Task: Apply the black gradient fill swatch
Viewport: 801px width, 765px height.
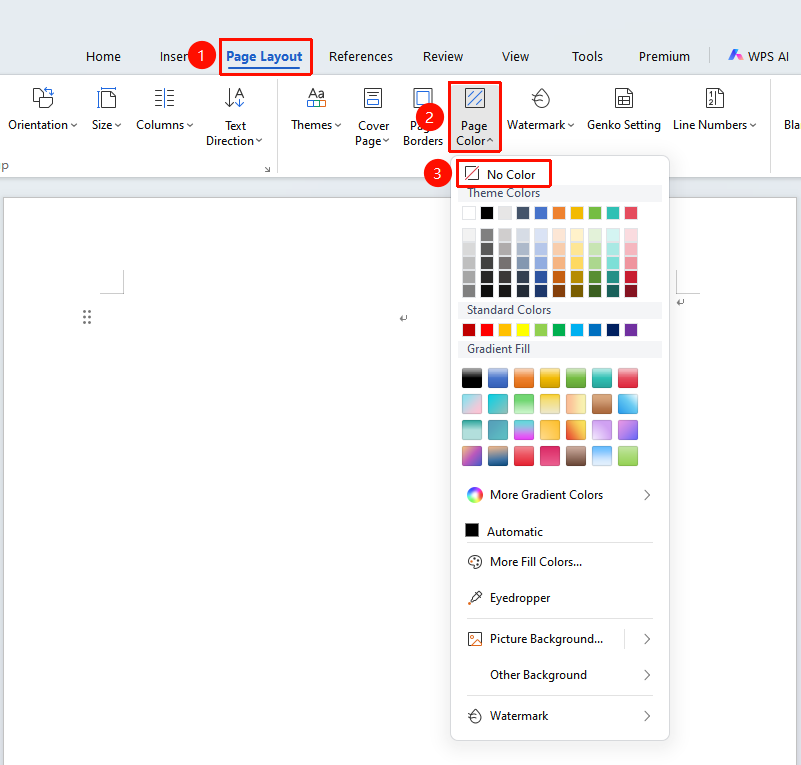Action: (x=472, y=378)
